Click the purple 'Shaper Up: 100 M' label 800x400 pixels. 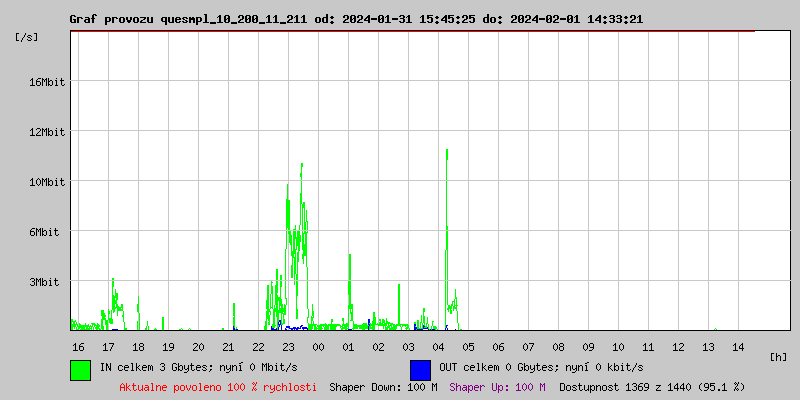(497, 386)
